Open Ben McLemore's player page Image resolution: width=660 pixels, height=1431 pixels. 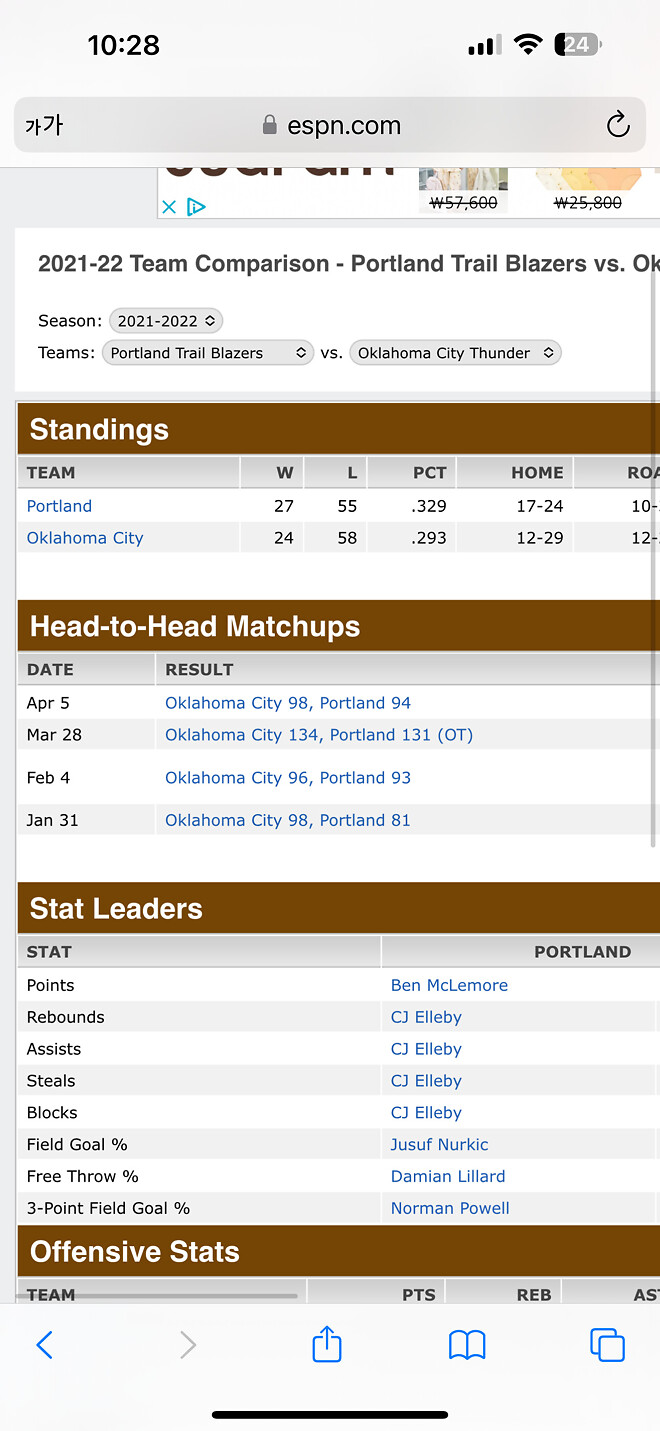pos(449,985)
